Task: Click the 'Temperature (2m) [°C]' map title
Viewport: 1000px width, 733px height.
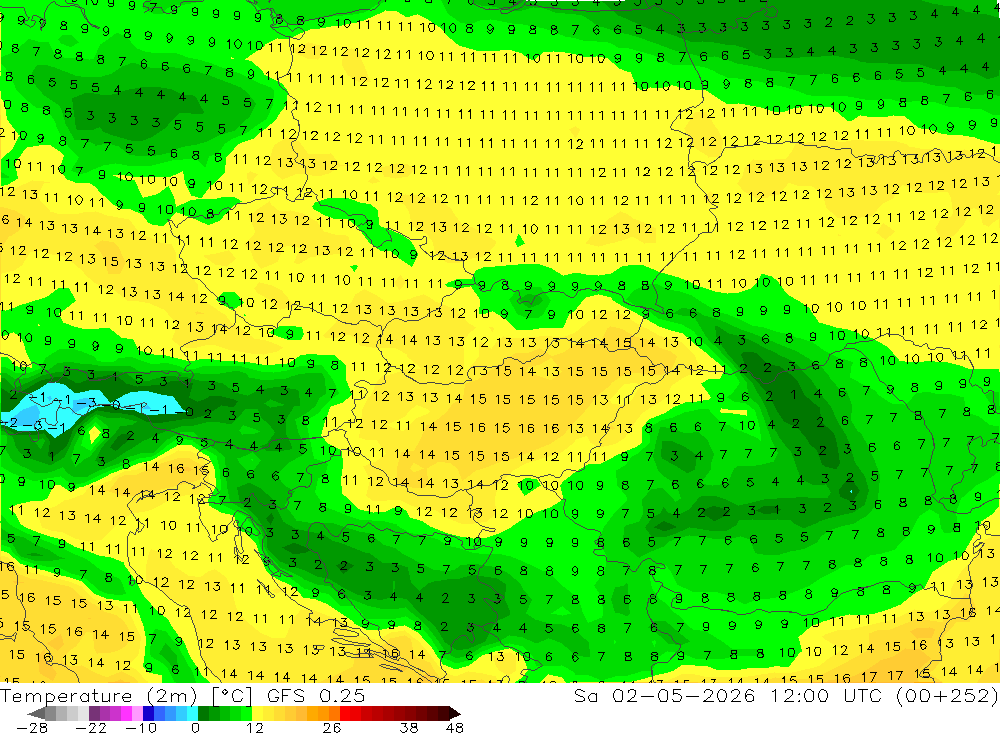Action: point(126,695)
